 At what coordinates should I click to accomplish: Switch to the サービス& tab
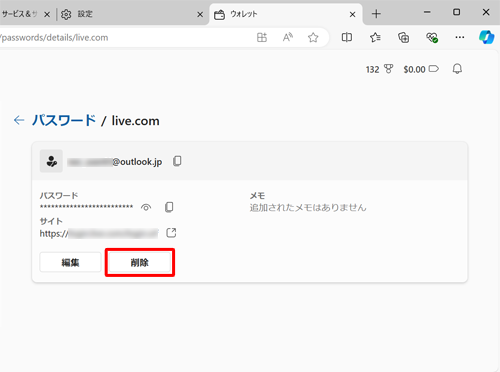pos(19,14)
